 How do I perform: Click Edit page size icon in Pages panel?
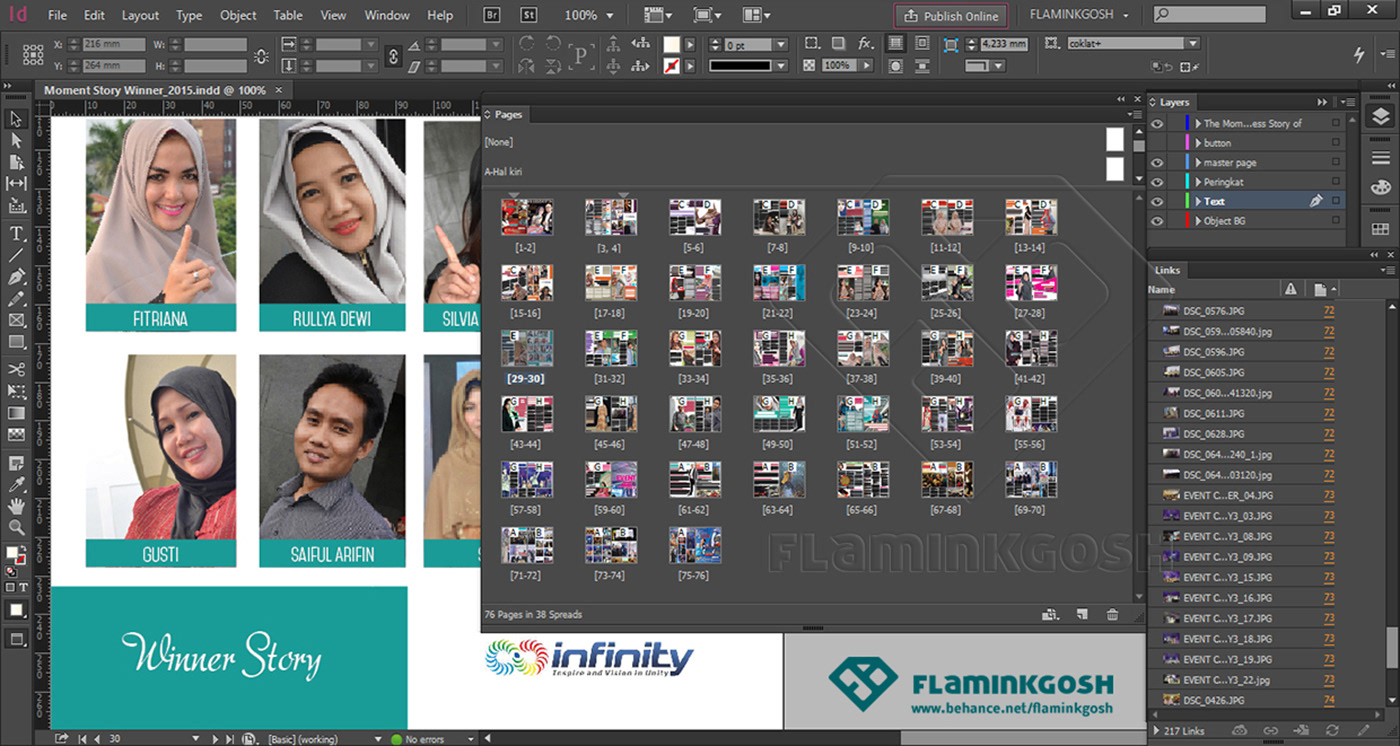(1049, 614)
